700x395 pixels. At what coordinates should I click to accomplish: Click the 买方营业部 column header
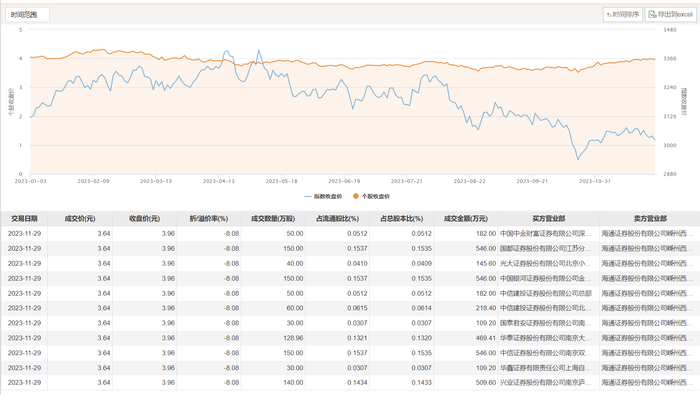(x=549, y=219)
